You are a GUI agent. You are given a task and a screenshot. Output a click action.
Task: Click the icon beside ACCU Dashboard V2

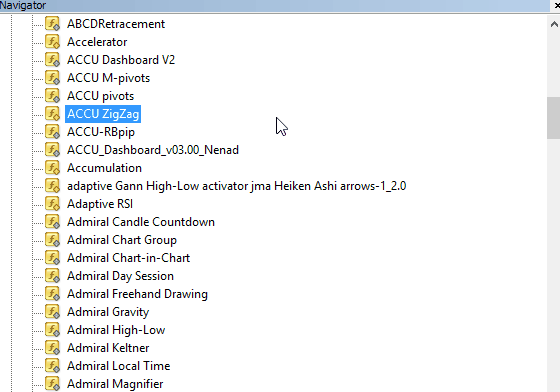[x=52, y=60]
